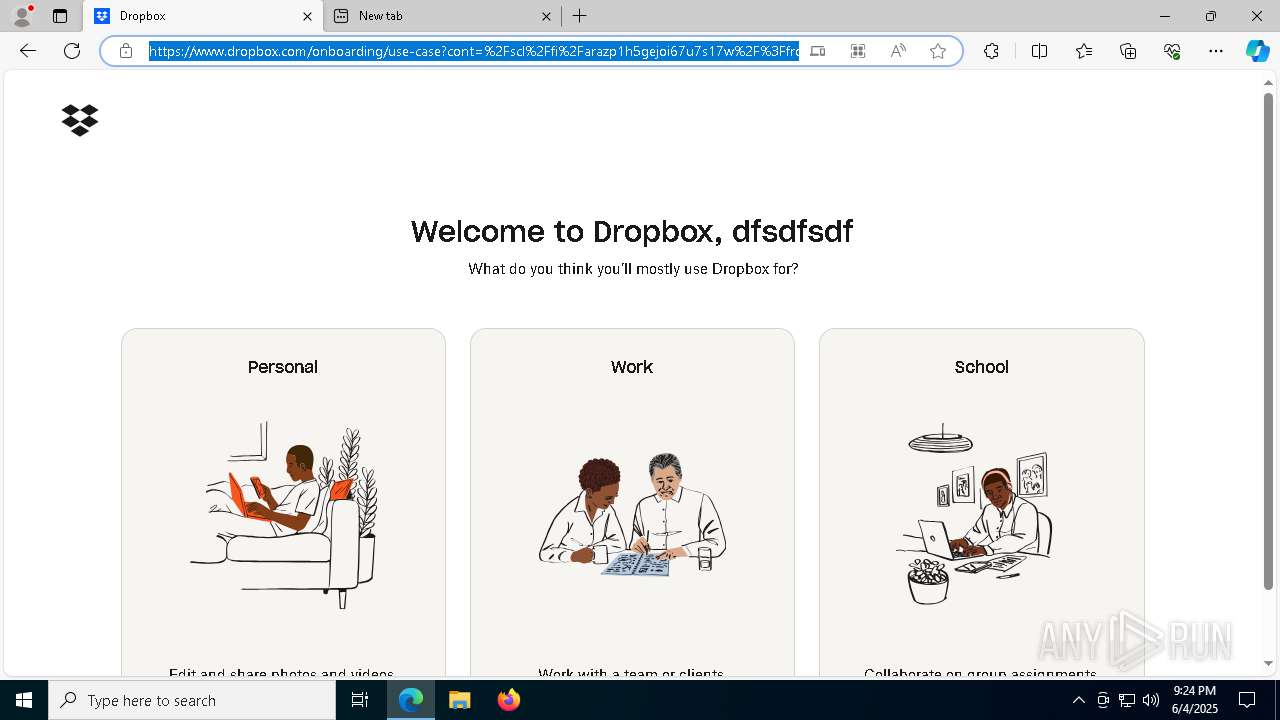The height and width of the screenshot is (720, 1280).
Task: Close the New tab tab
Action: coord(546,16)
